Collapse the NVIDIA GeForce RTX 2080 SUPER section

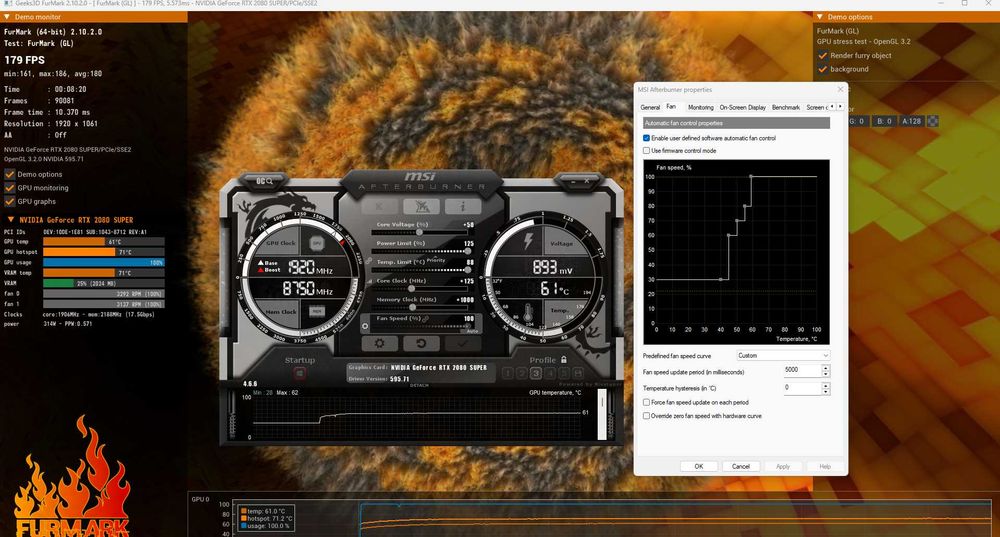pos(11,220)
